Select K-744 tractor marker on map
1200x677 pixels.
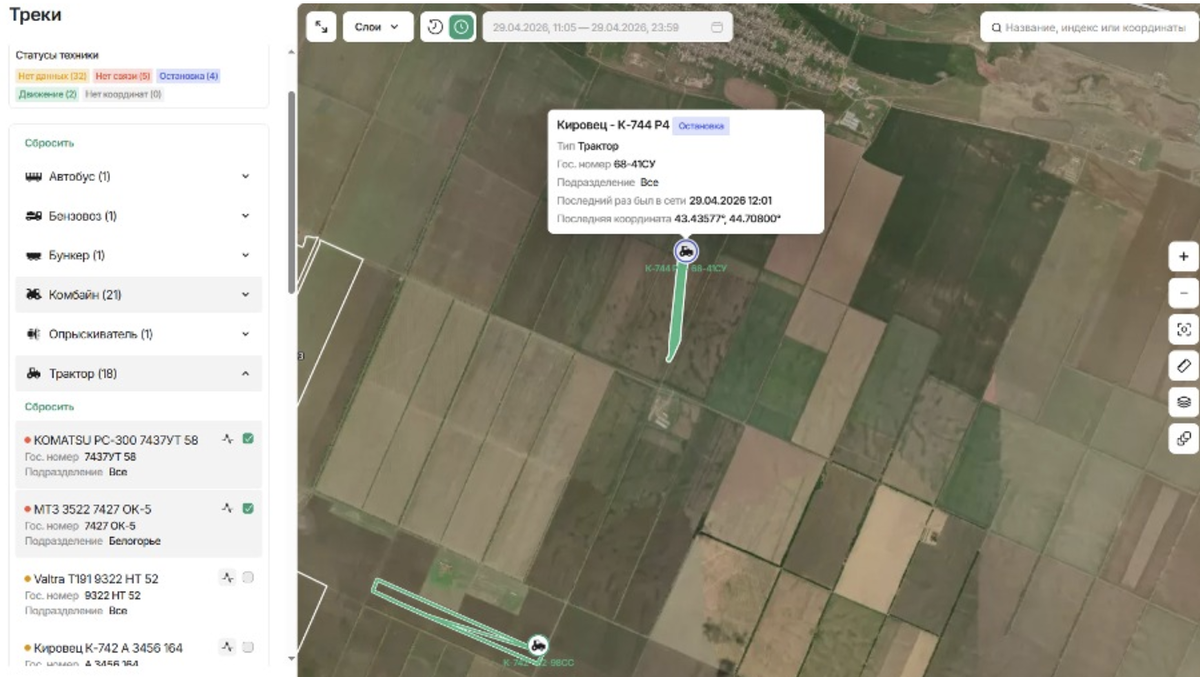(x=686, y=251)
